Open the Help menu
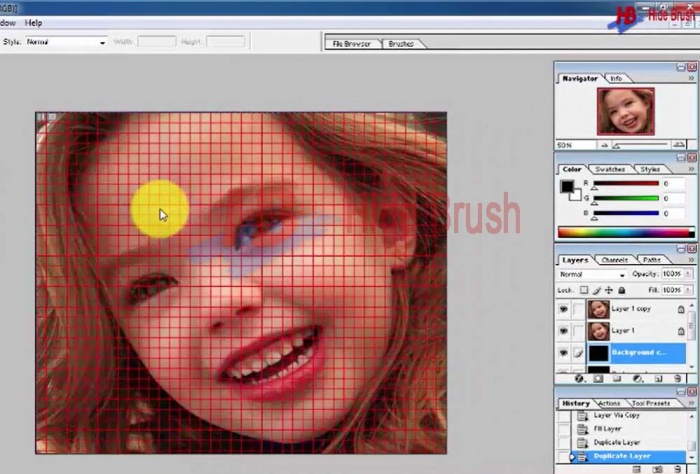700x474 pixels. coord(33,23)
